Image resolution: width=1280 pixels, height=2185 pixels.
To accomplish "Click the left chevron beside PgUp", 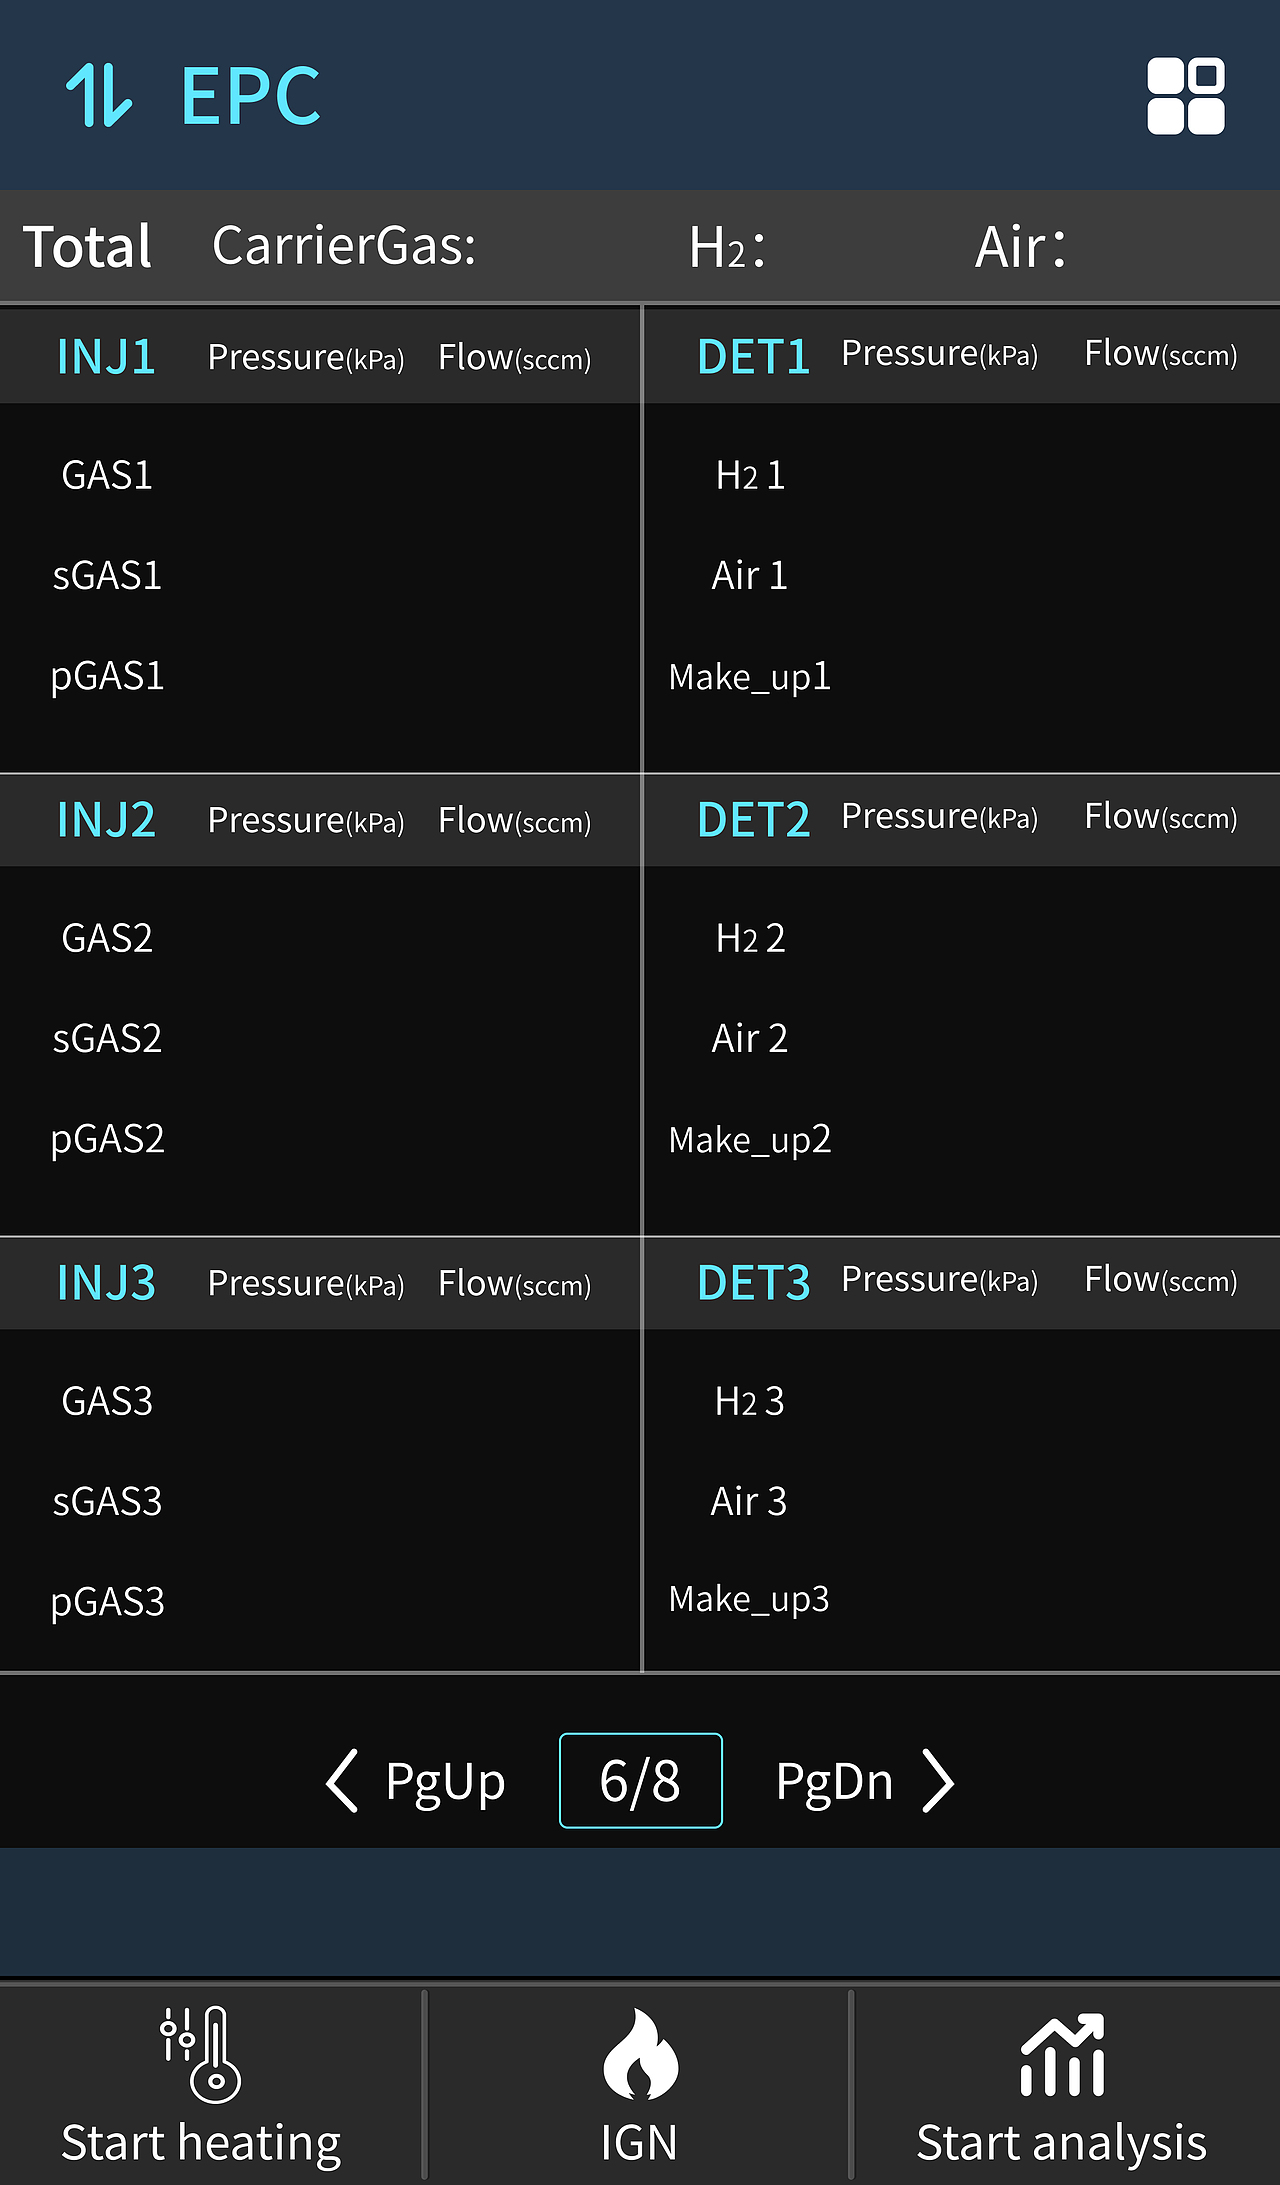I will tap(342, 1781).
